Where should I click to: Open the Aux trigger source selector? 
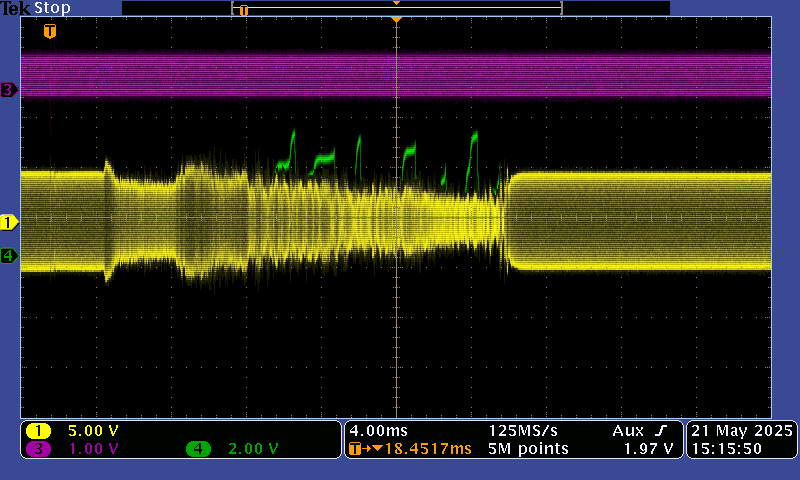[628, 430]
